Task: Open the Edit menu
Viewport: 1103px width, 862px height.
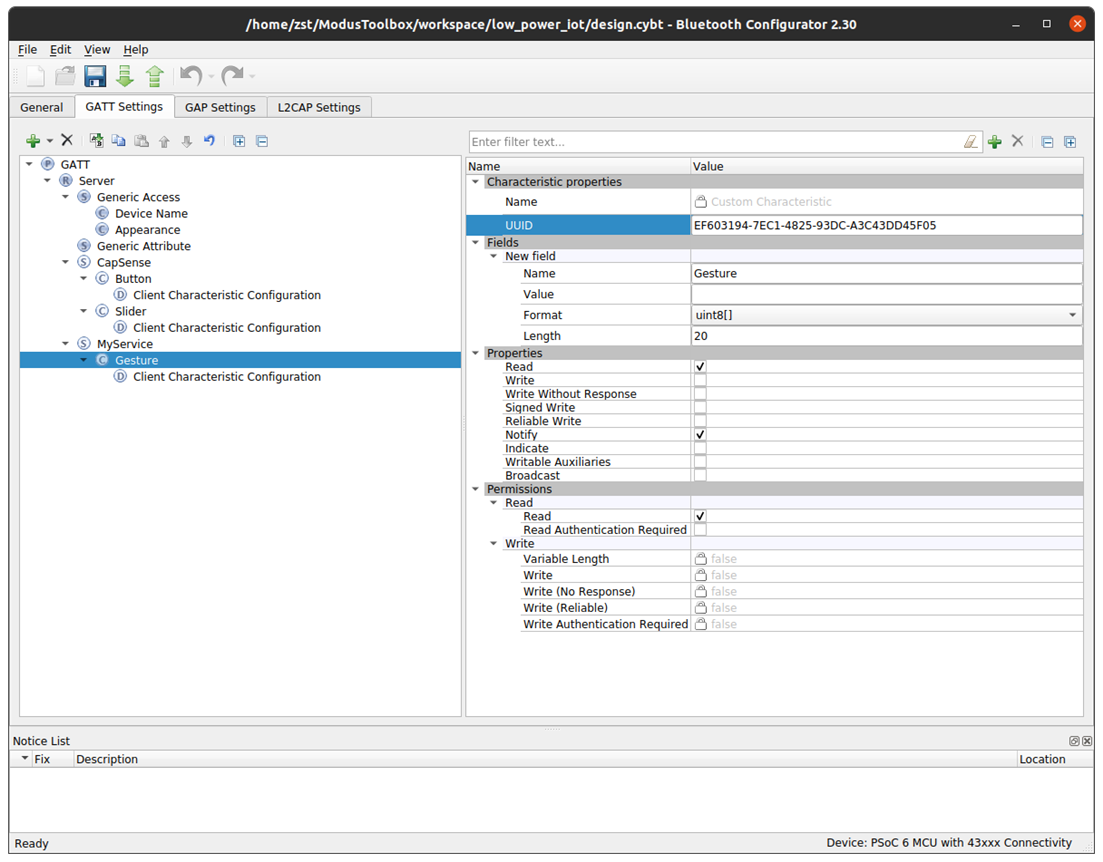Action: 60,49
